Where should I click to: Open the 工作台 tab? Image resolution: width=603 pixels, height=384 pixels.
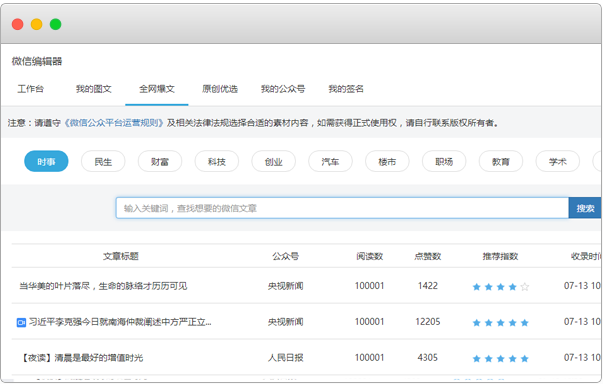[30, 89]
